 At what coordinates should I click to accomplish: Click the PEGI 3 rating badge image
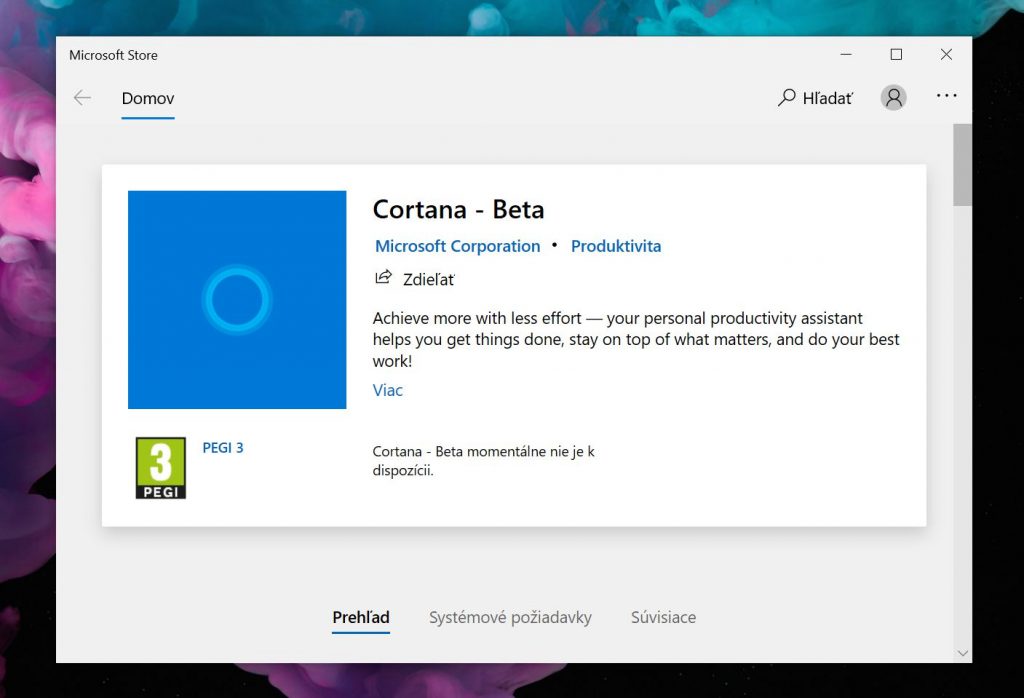click(161, 468)
